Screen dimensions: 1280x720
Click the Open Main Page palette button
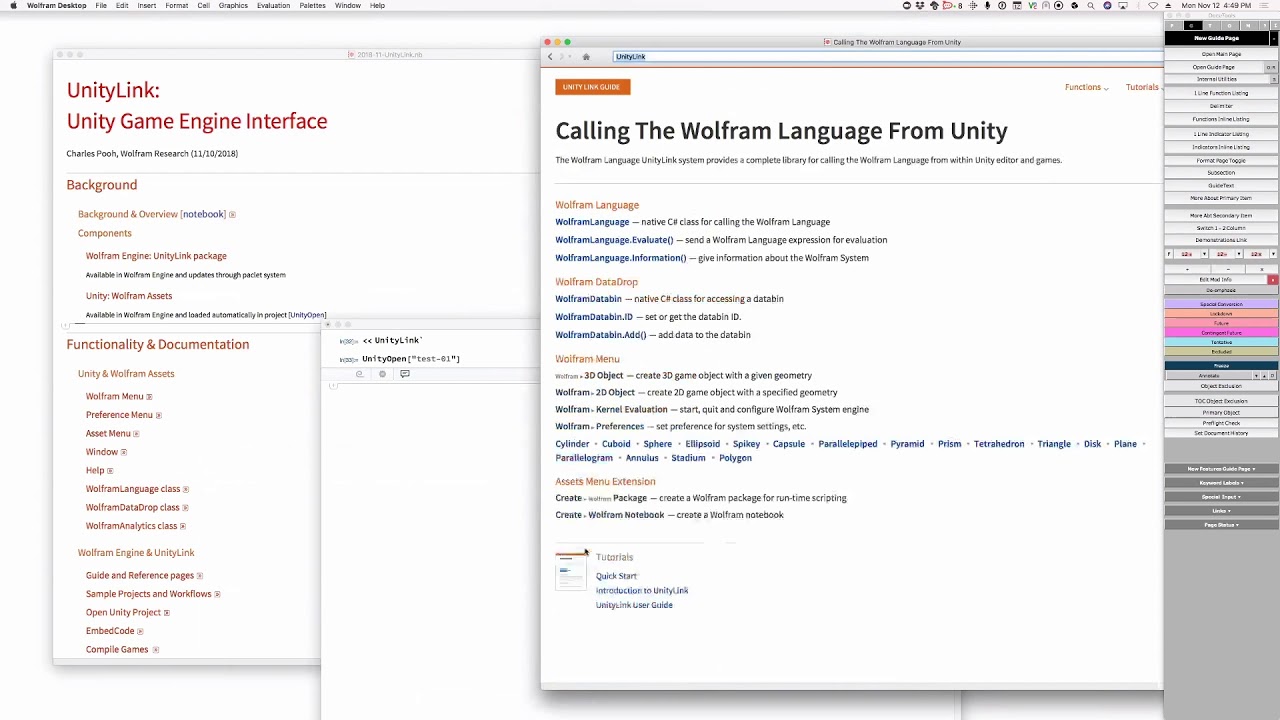pos(1221,54)
